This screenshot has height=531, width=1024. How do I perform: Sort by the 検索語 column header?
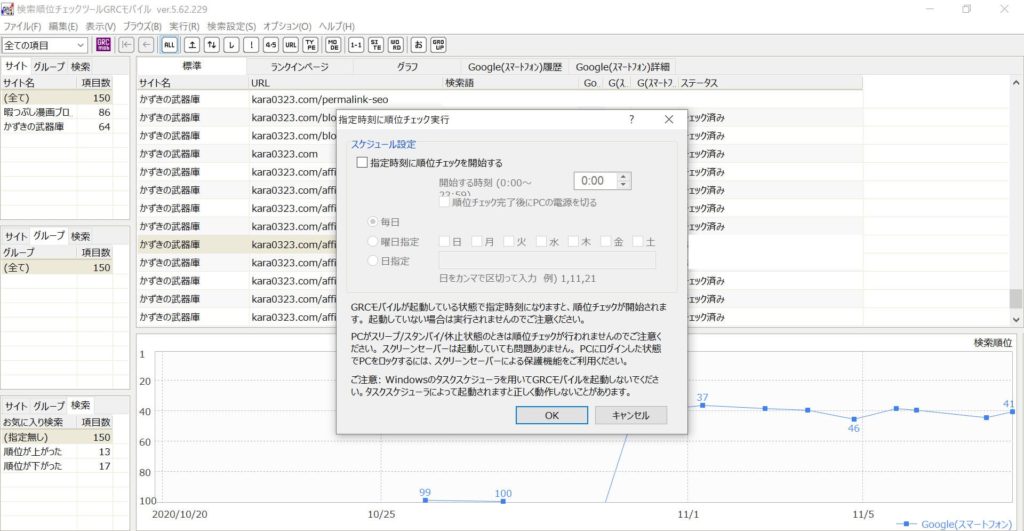511,83
